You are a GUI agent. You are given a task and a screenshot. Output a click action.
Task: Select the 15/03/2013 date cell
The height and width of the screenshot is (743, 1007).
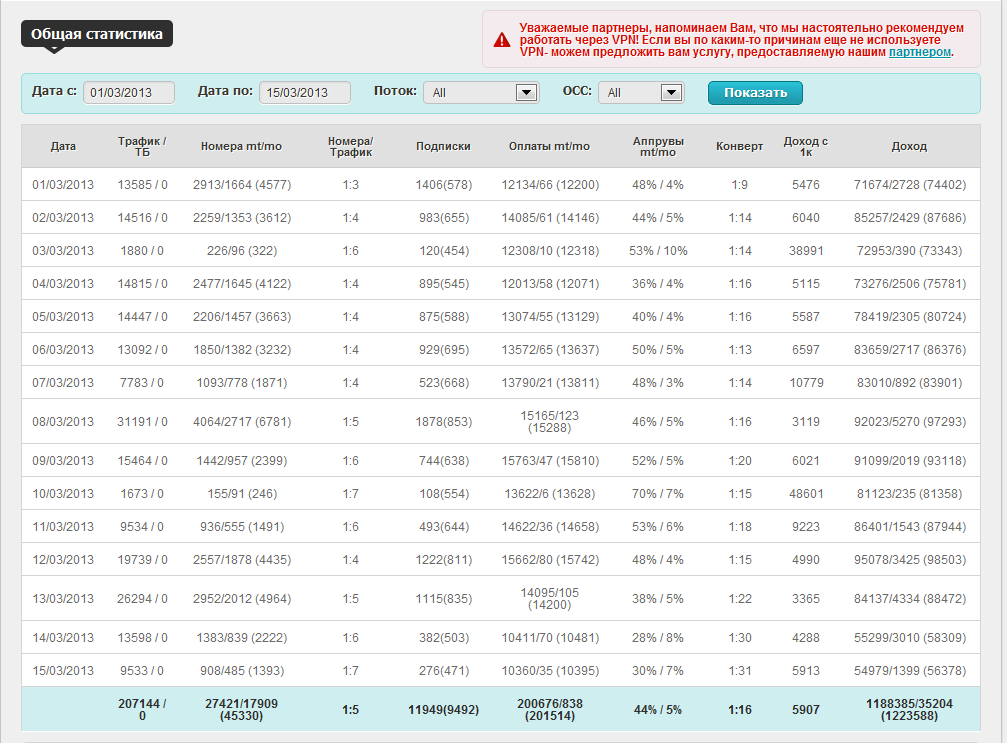[x=63, y=671]
